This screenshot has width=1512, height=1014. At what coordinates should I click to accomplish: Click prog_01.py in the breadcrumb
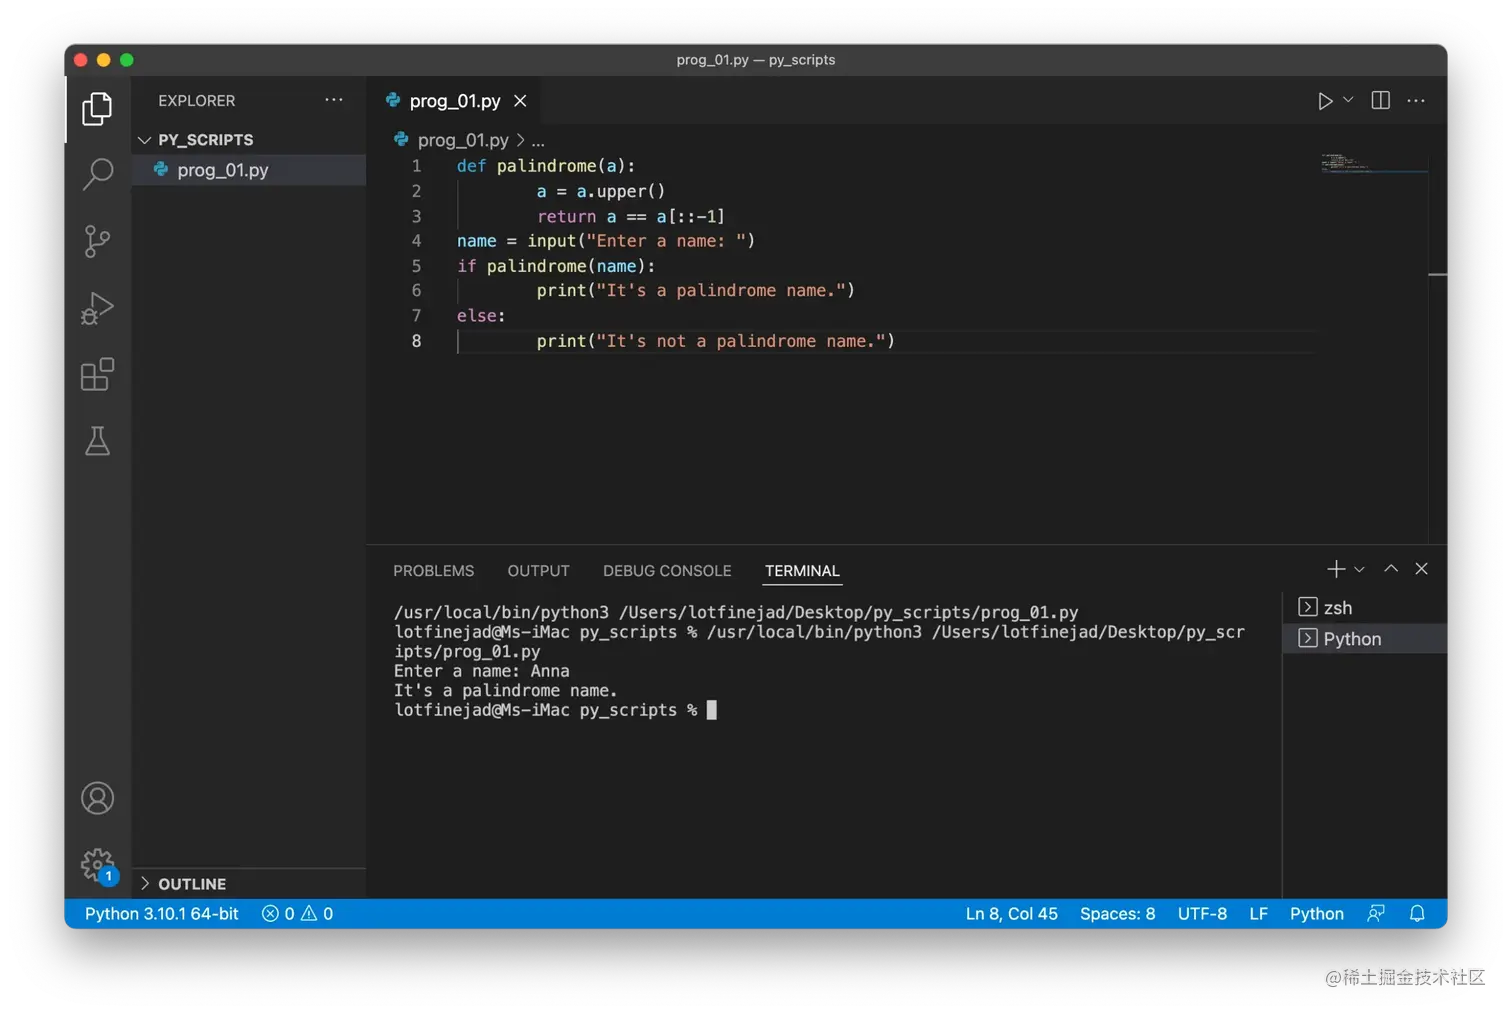[x=463, y=140]
